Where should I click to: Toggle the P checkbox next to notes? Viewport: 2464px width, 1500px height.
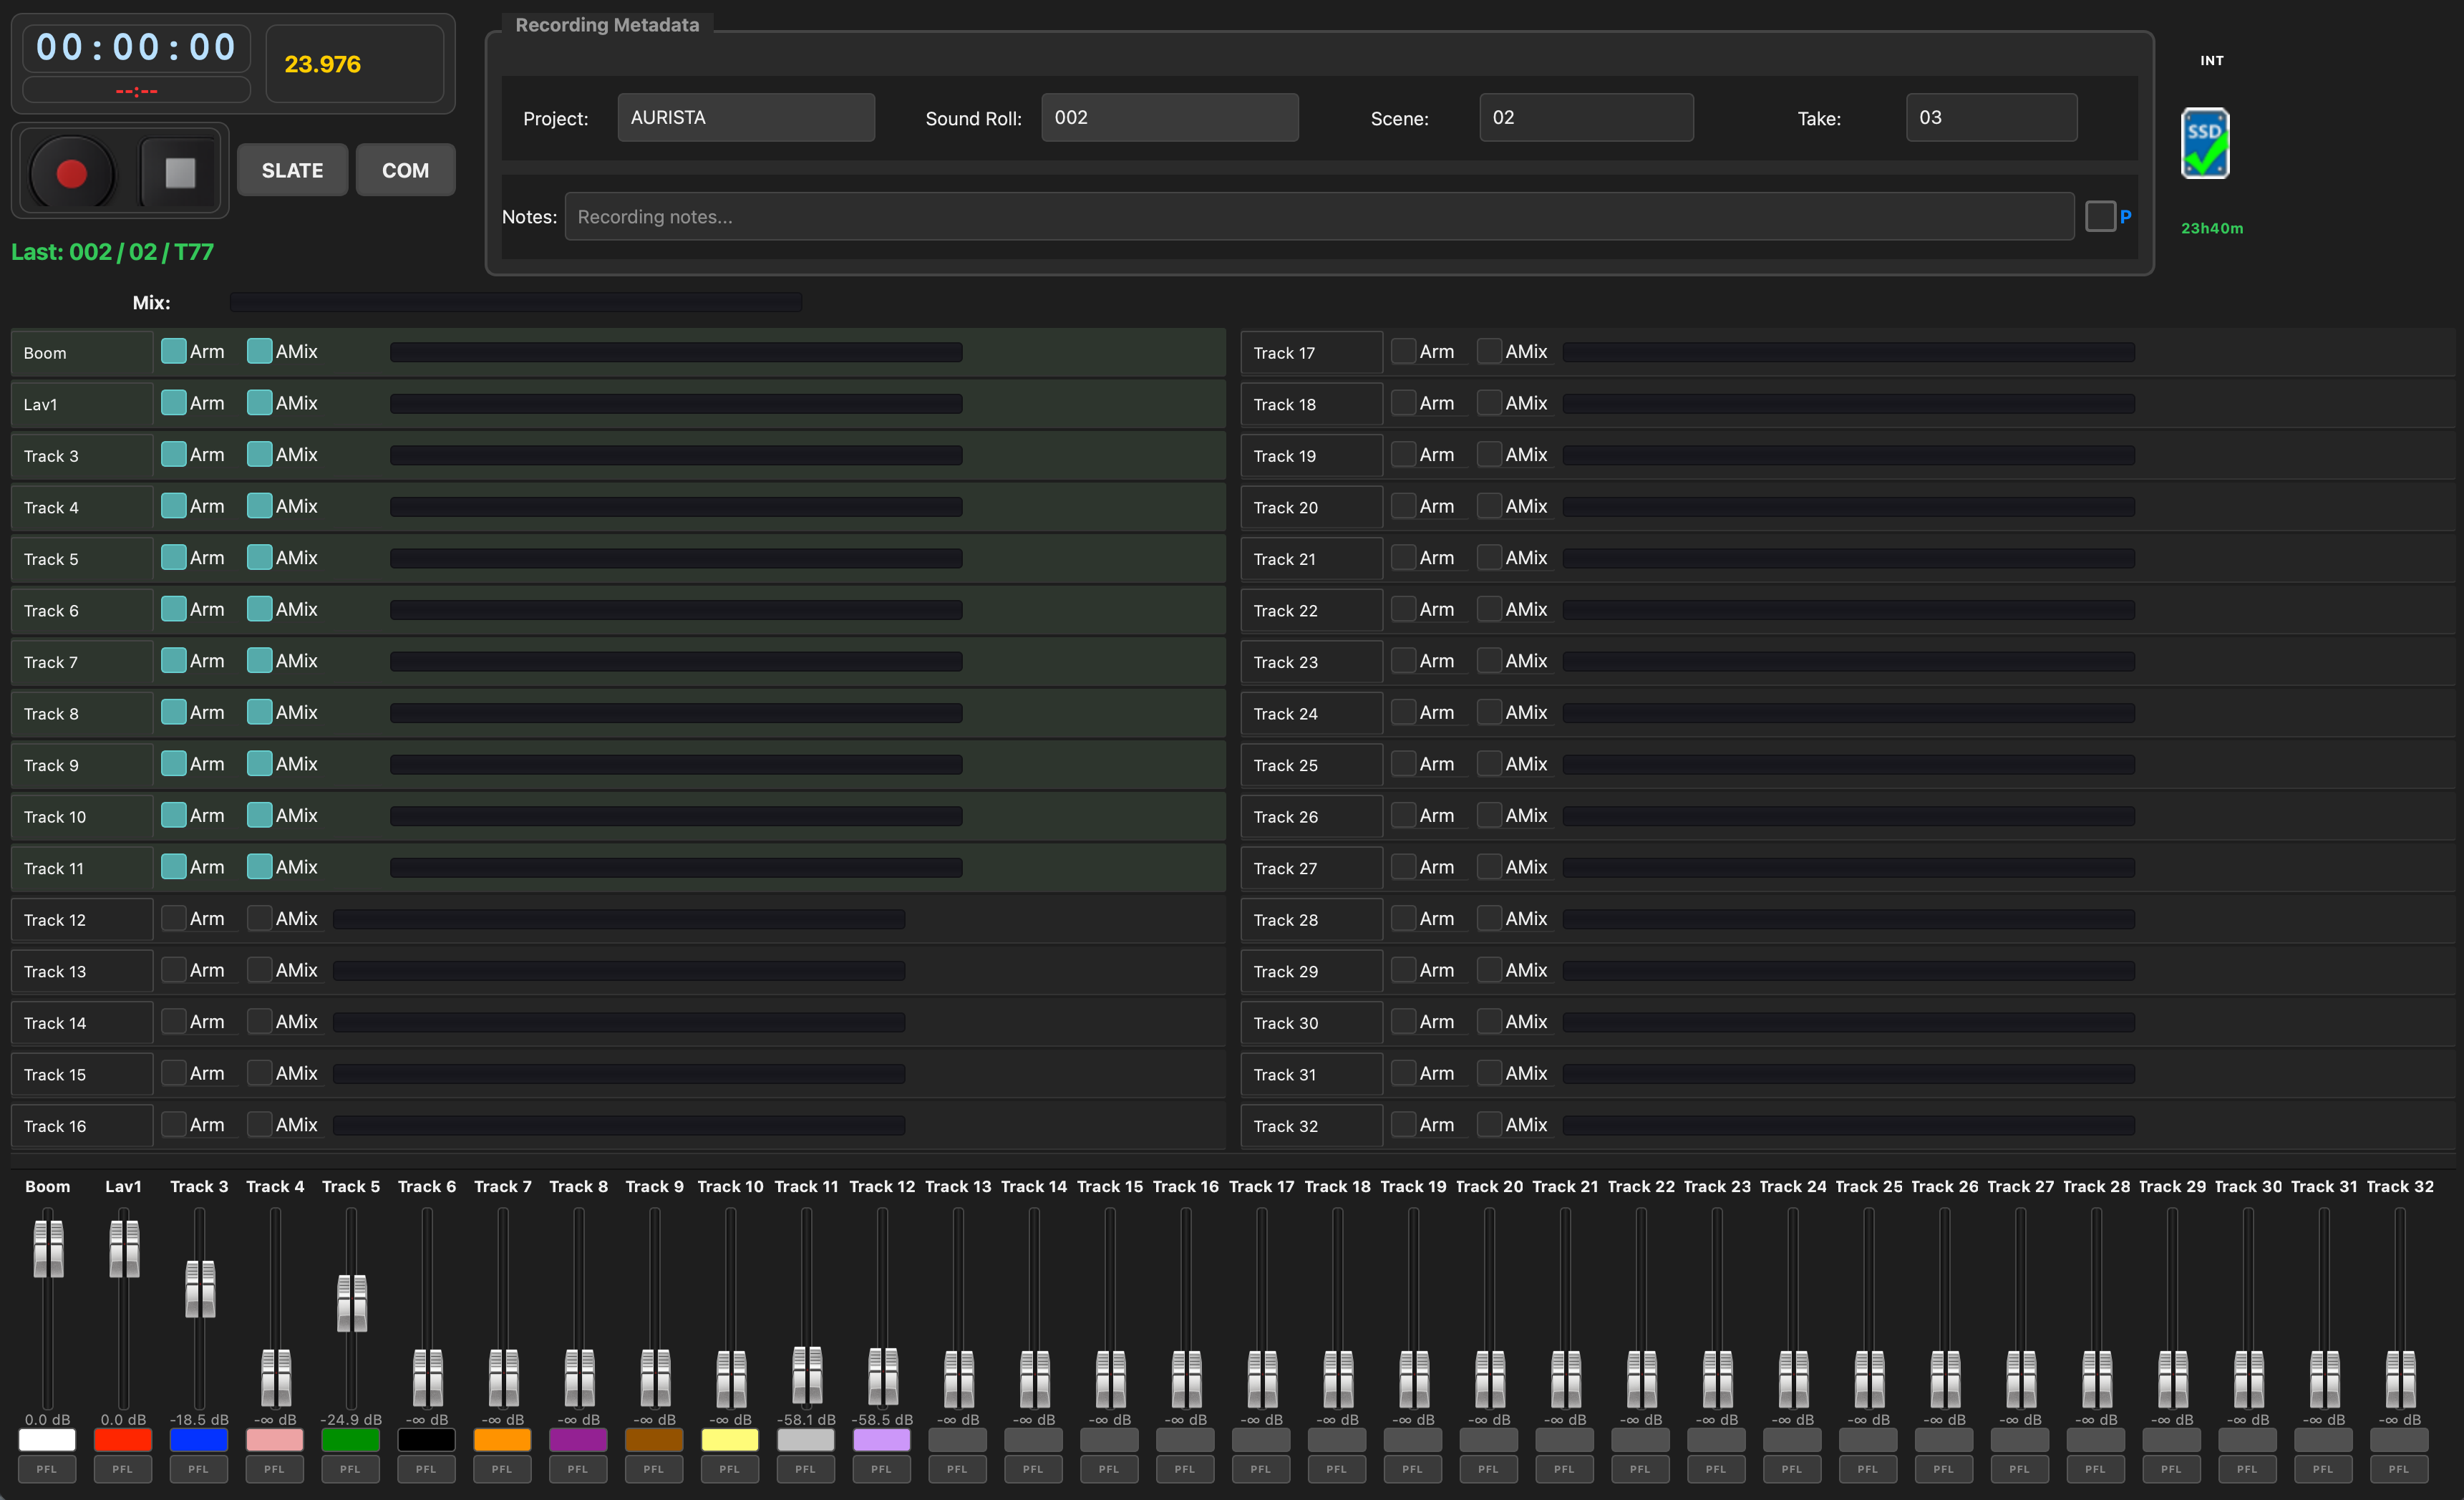point(2100,216)
